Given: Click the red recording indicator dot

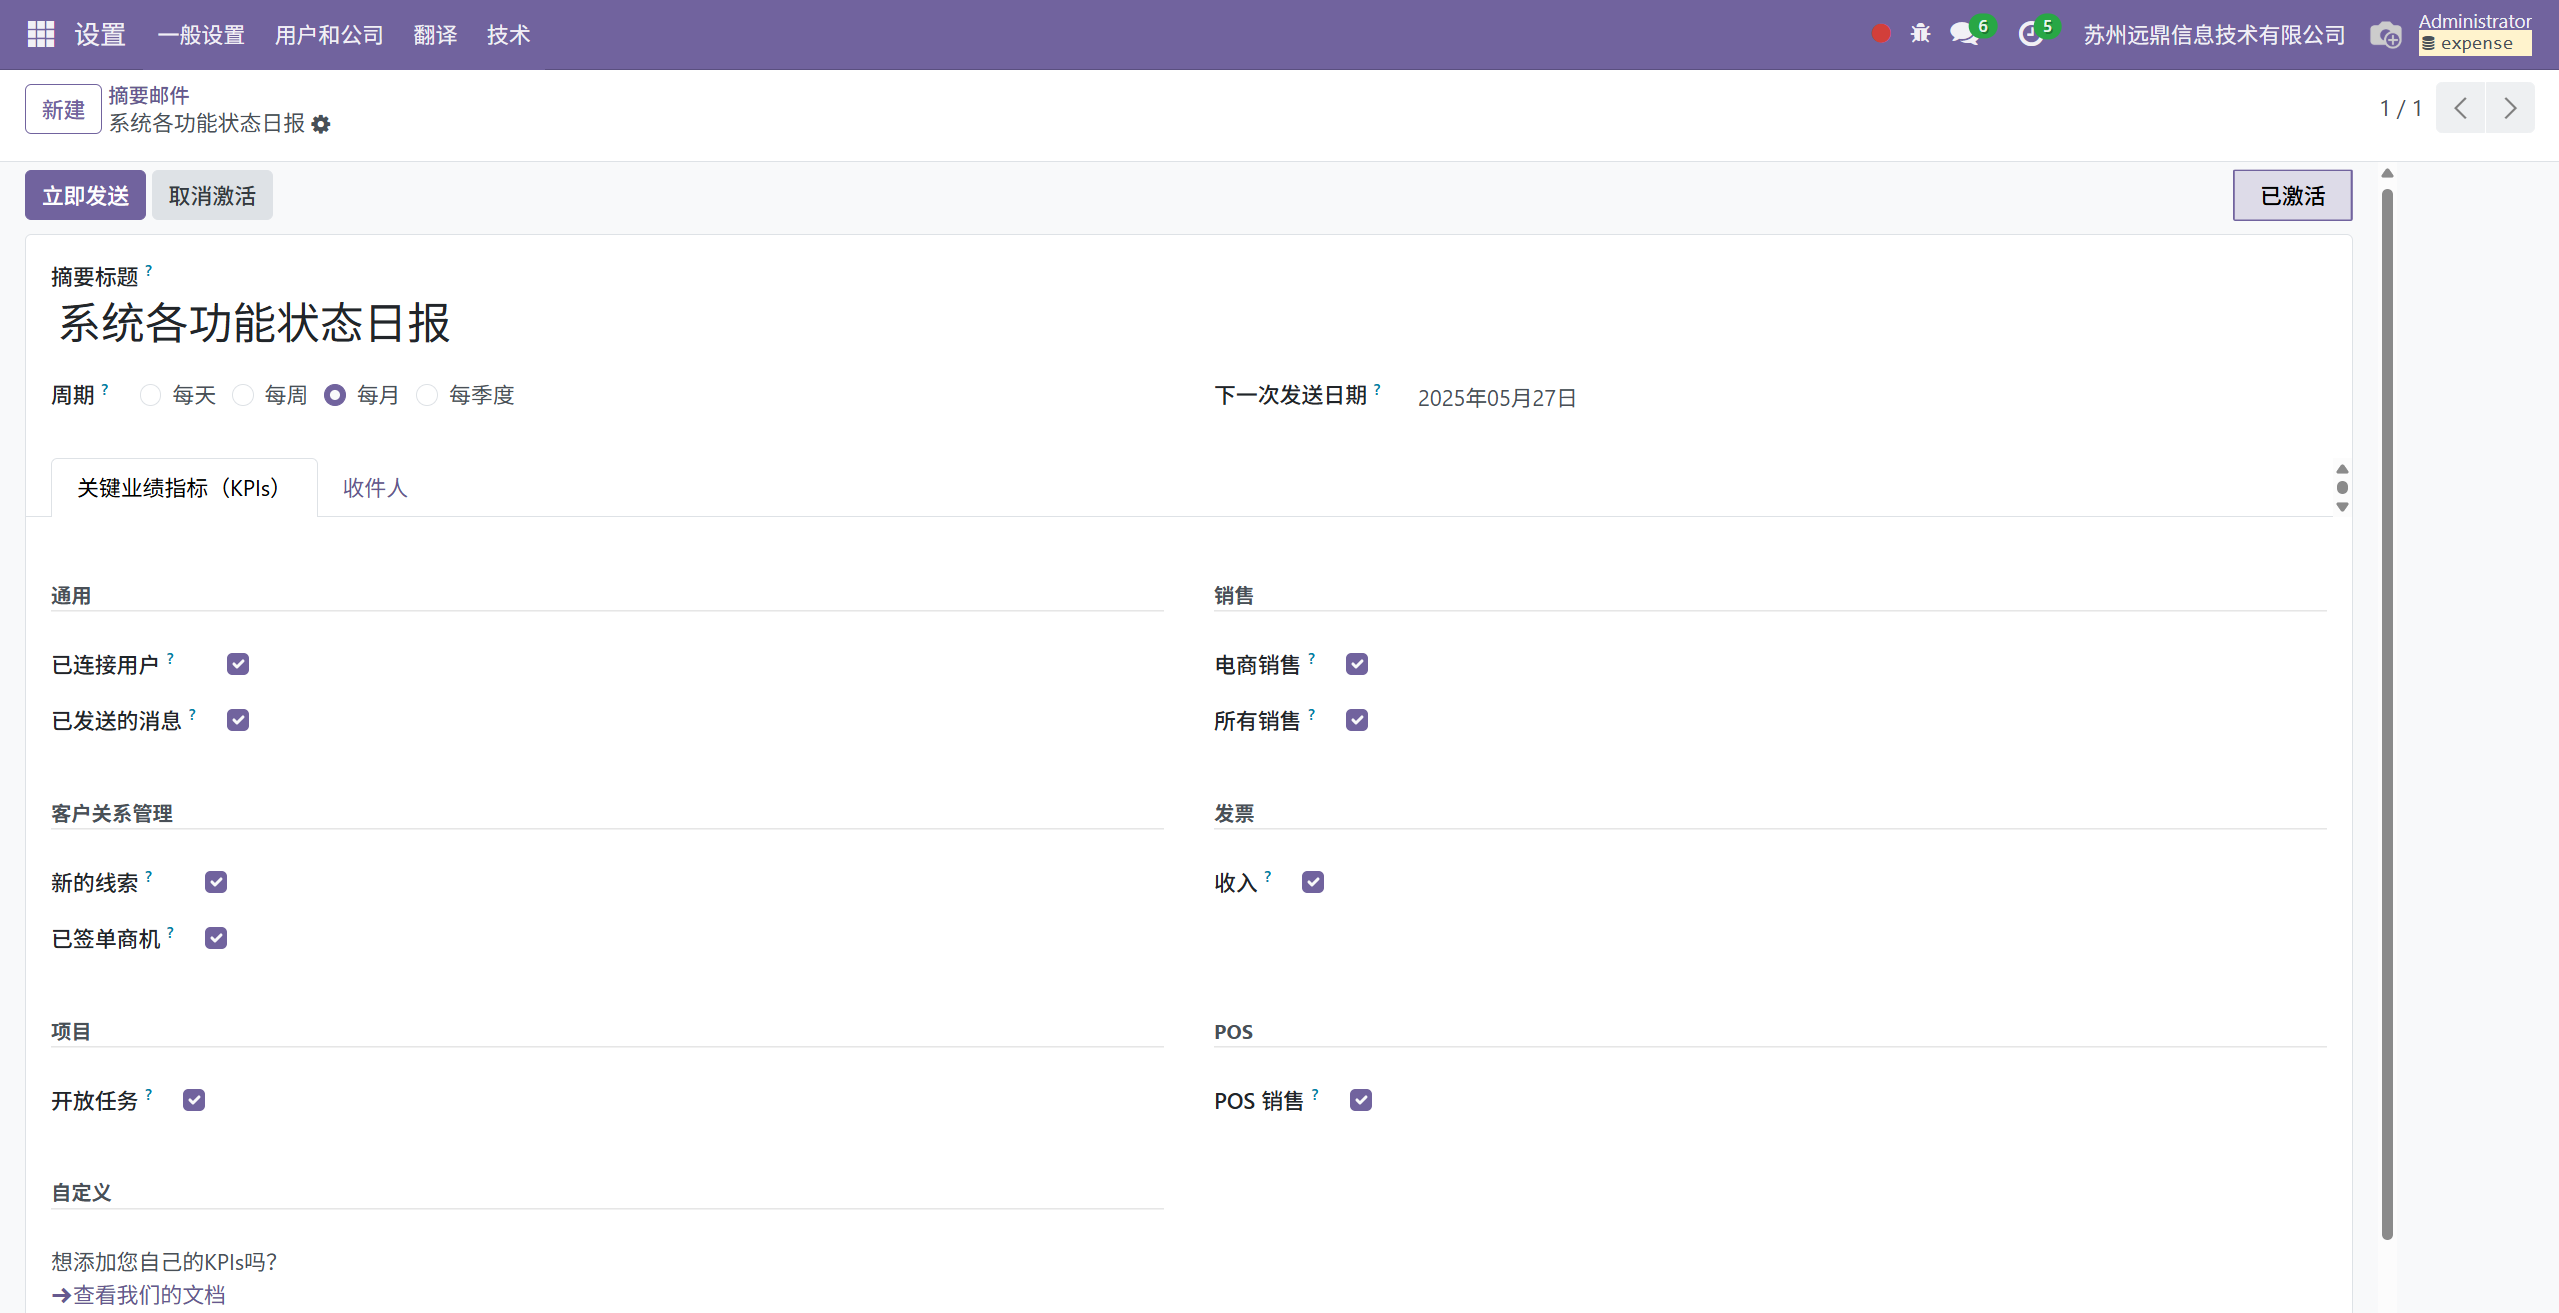Looking at the screenshot, I should (x=1881, y=34).
